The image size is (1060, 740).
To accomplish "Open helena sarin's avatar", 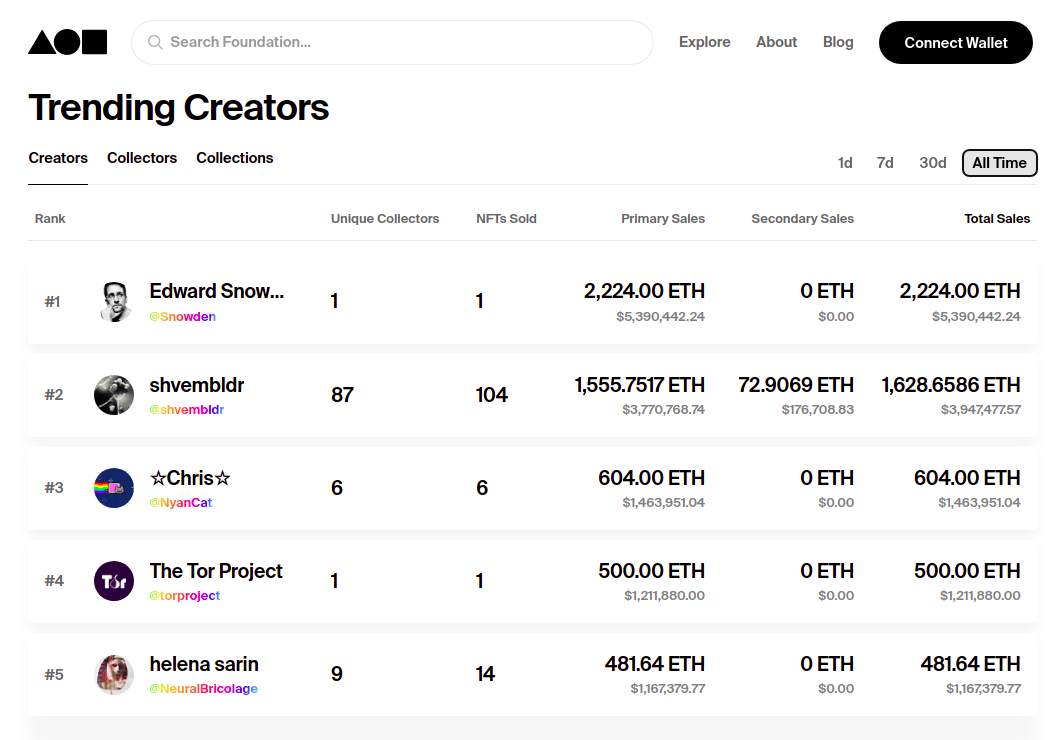I will tap(114, 674).
